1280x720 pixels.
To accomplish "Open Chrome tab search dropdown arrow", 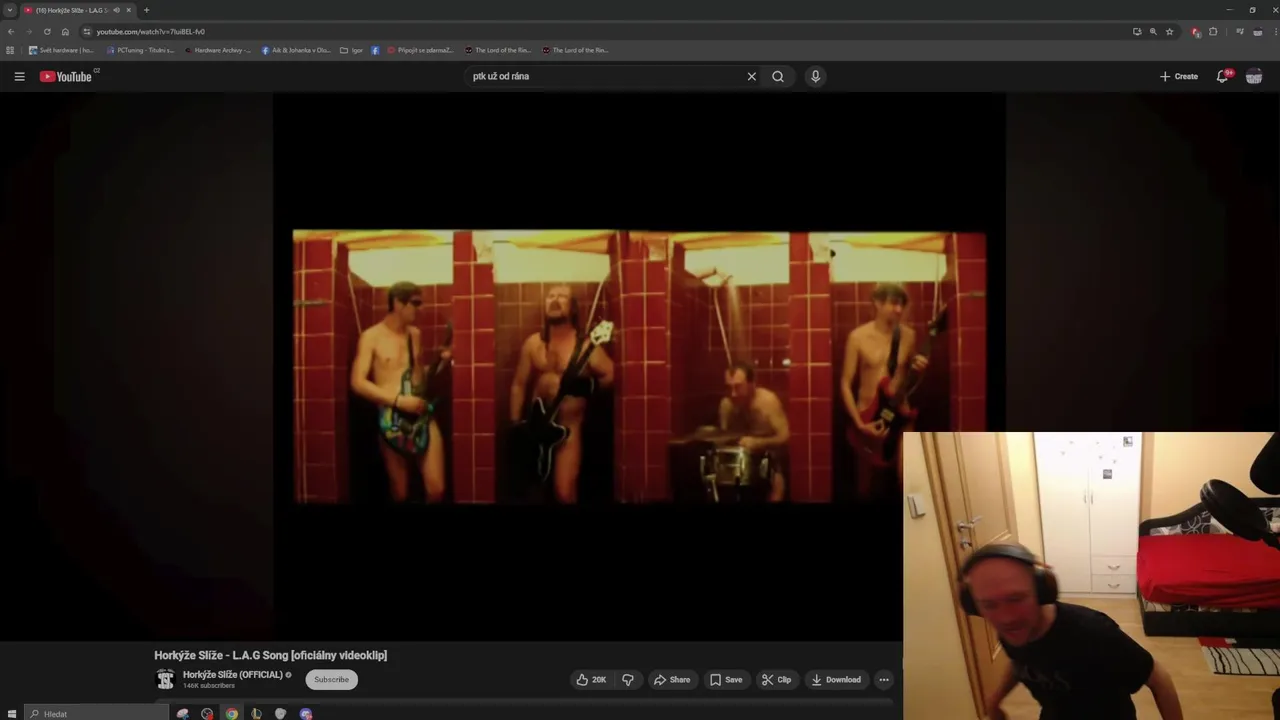I will [x=9, y=10].
